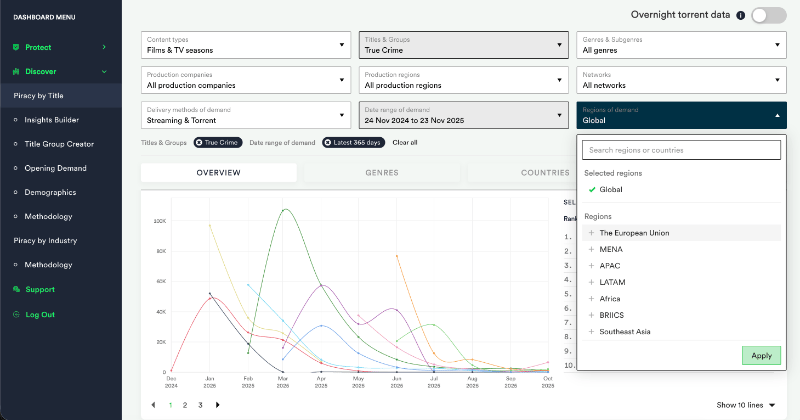Open Piracy by Title menu item

[x=38, y=95]
